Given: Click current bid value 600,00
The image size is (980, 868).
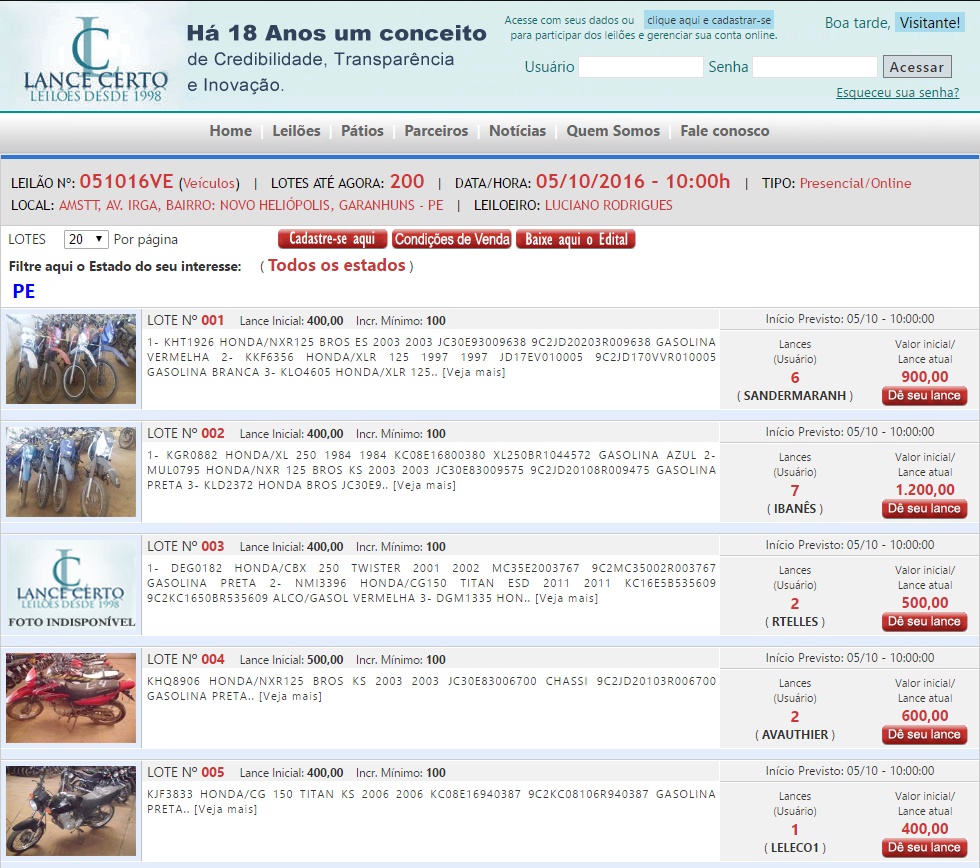Looking at the screenshot, I should 925,716.
